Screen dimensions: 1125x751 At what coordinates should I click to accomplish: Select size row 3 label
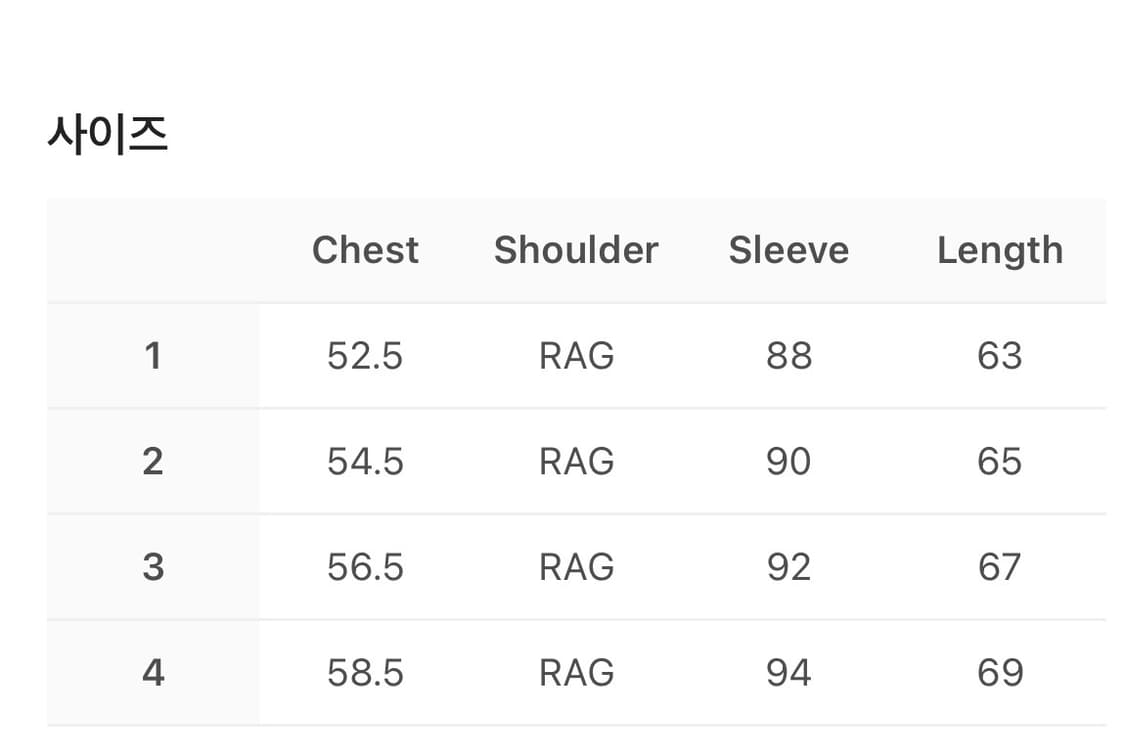[153, 567]
